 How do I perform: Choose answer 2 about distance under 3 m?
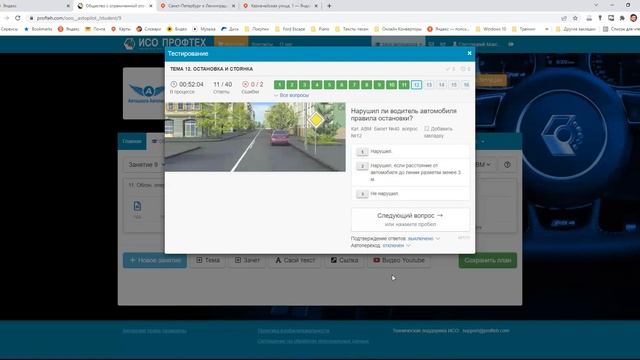(x=410, y=172)
